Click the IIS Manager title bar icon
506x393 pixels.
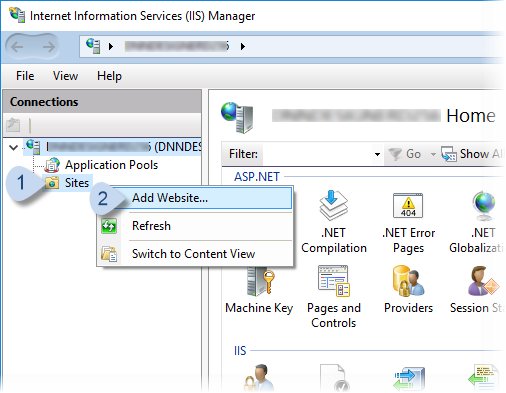[17, 15]
